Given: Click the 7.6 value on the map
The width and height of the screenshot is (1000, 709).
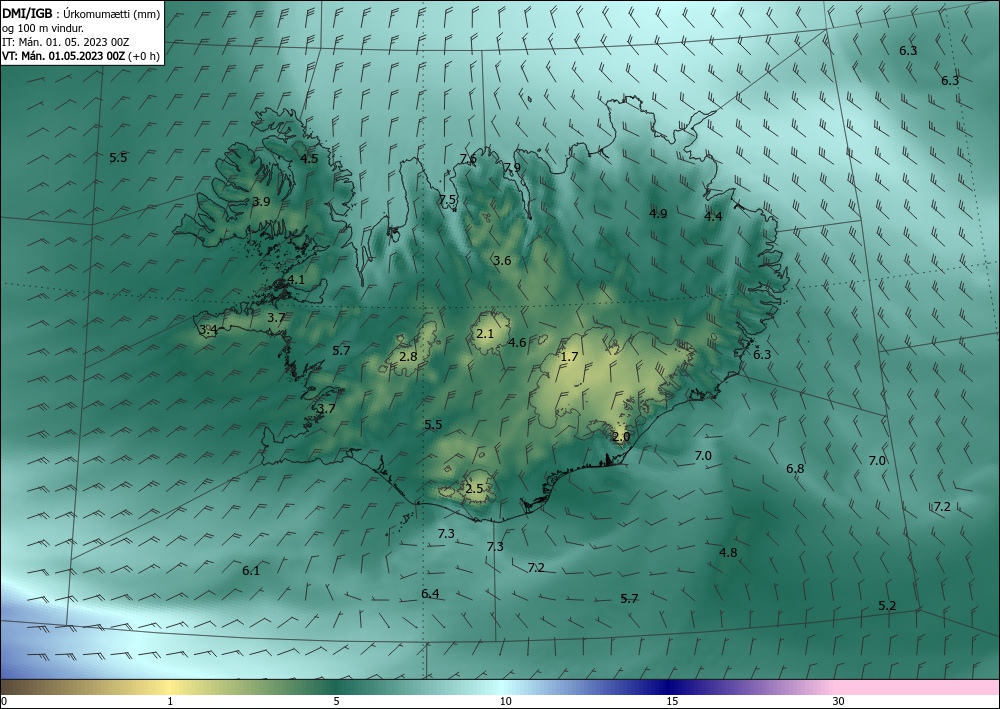Looking at the screenshot, I should click(468, 159).
